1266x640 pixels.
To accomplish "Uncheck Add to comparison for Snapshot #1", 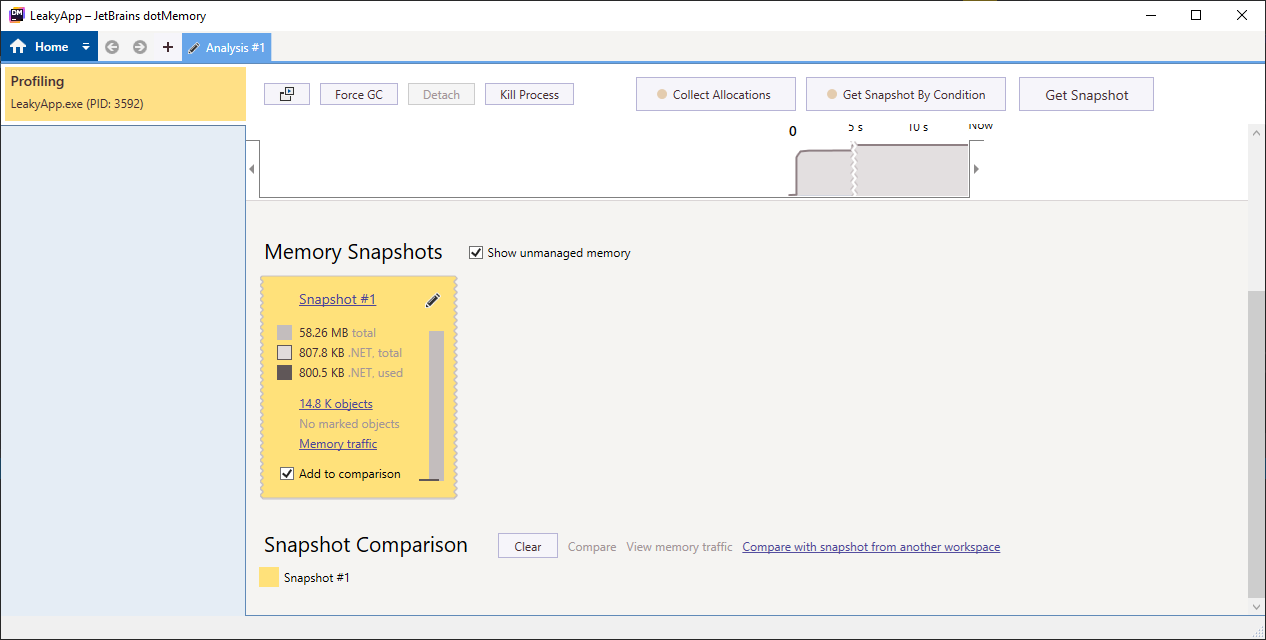I will 286,474.
